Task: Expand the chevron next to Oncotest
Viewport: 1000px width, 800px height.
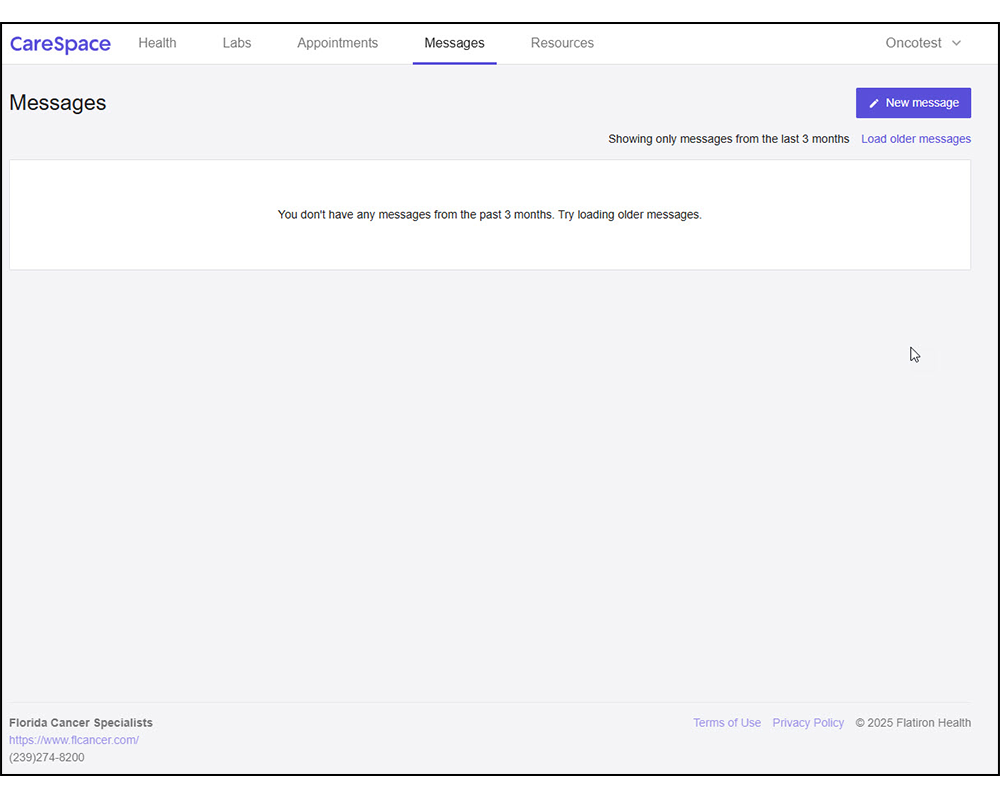Action: click(x=957, y=43)
